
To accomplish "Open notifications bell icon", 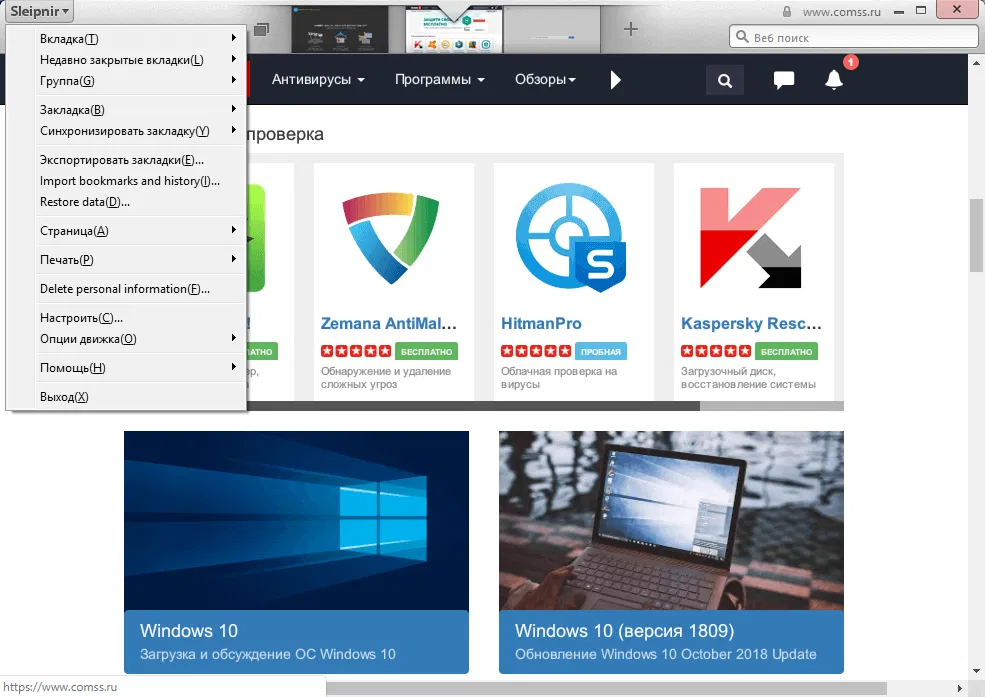I will [834, 80].
